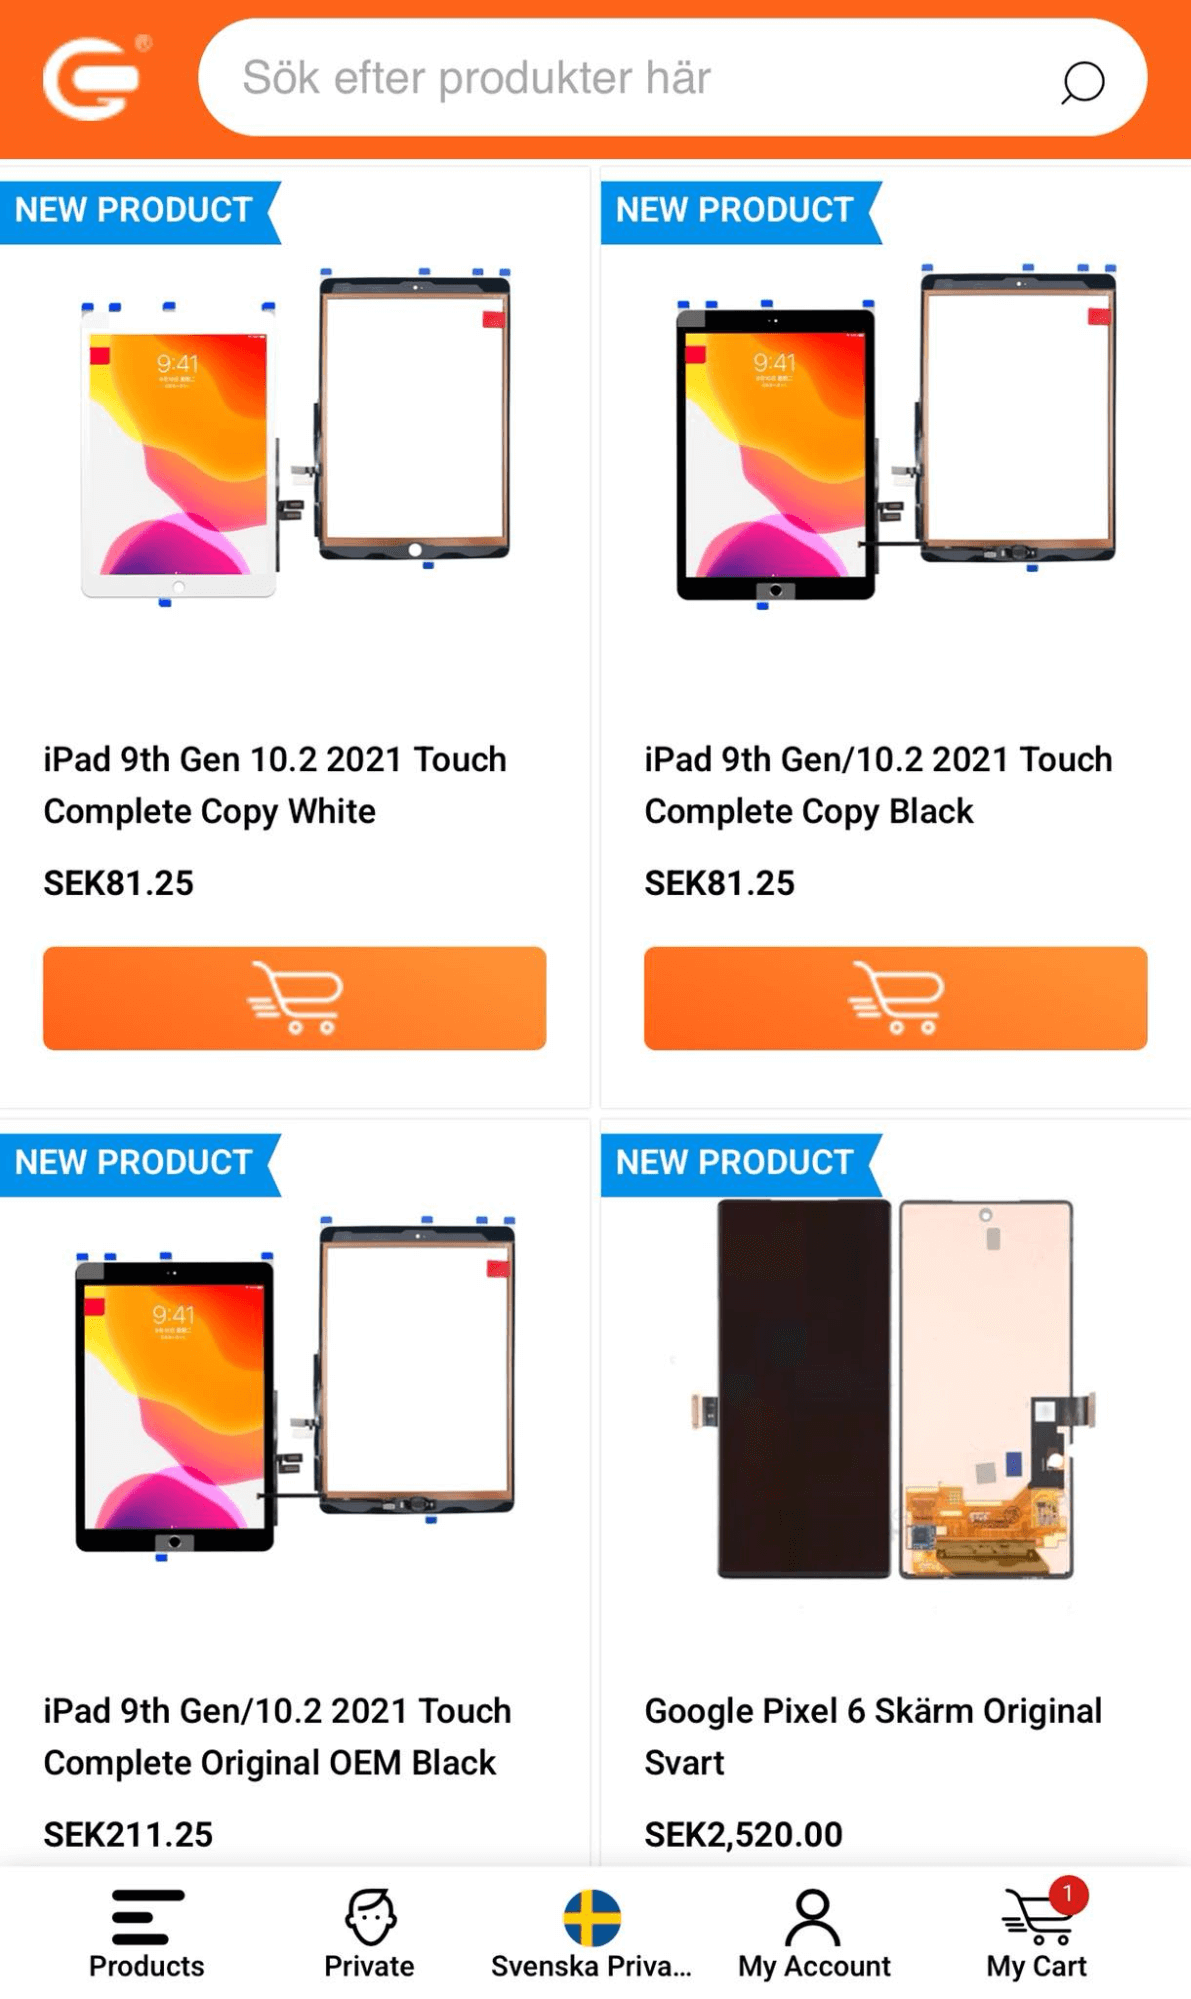Viewport: 1191px width, 1999px height.
Task: Open 'iPad 9th Gen 10.2 2021 Touch Complete Copy White' title
Action: [275, 785]
